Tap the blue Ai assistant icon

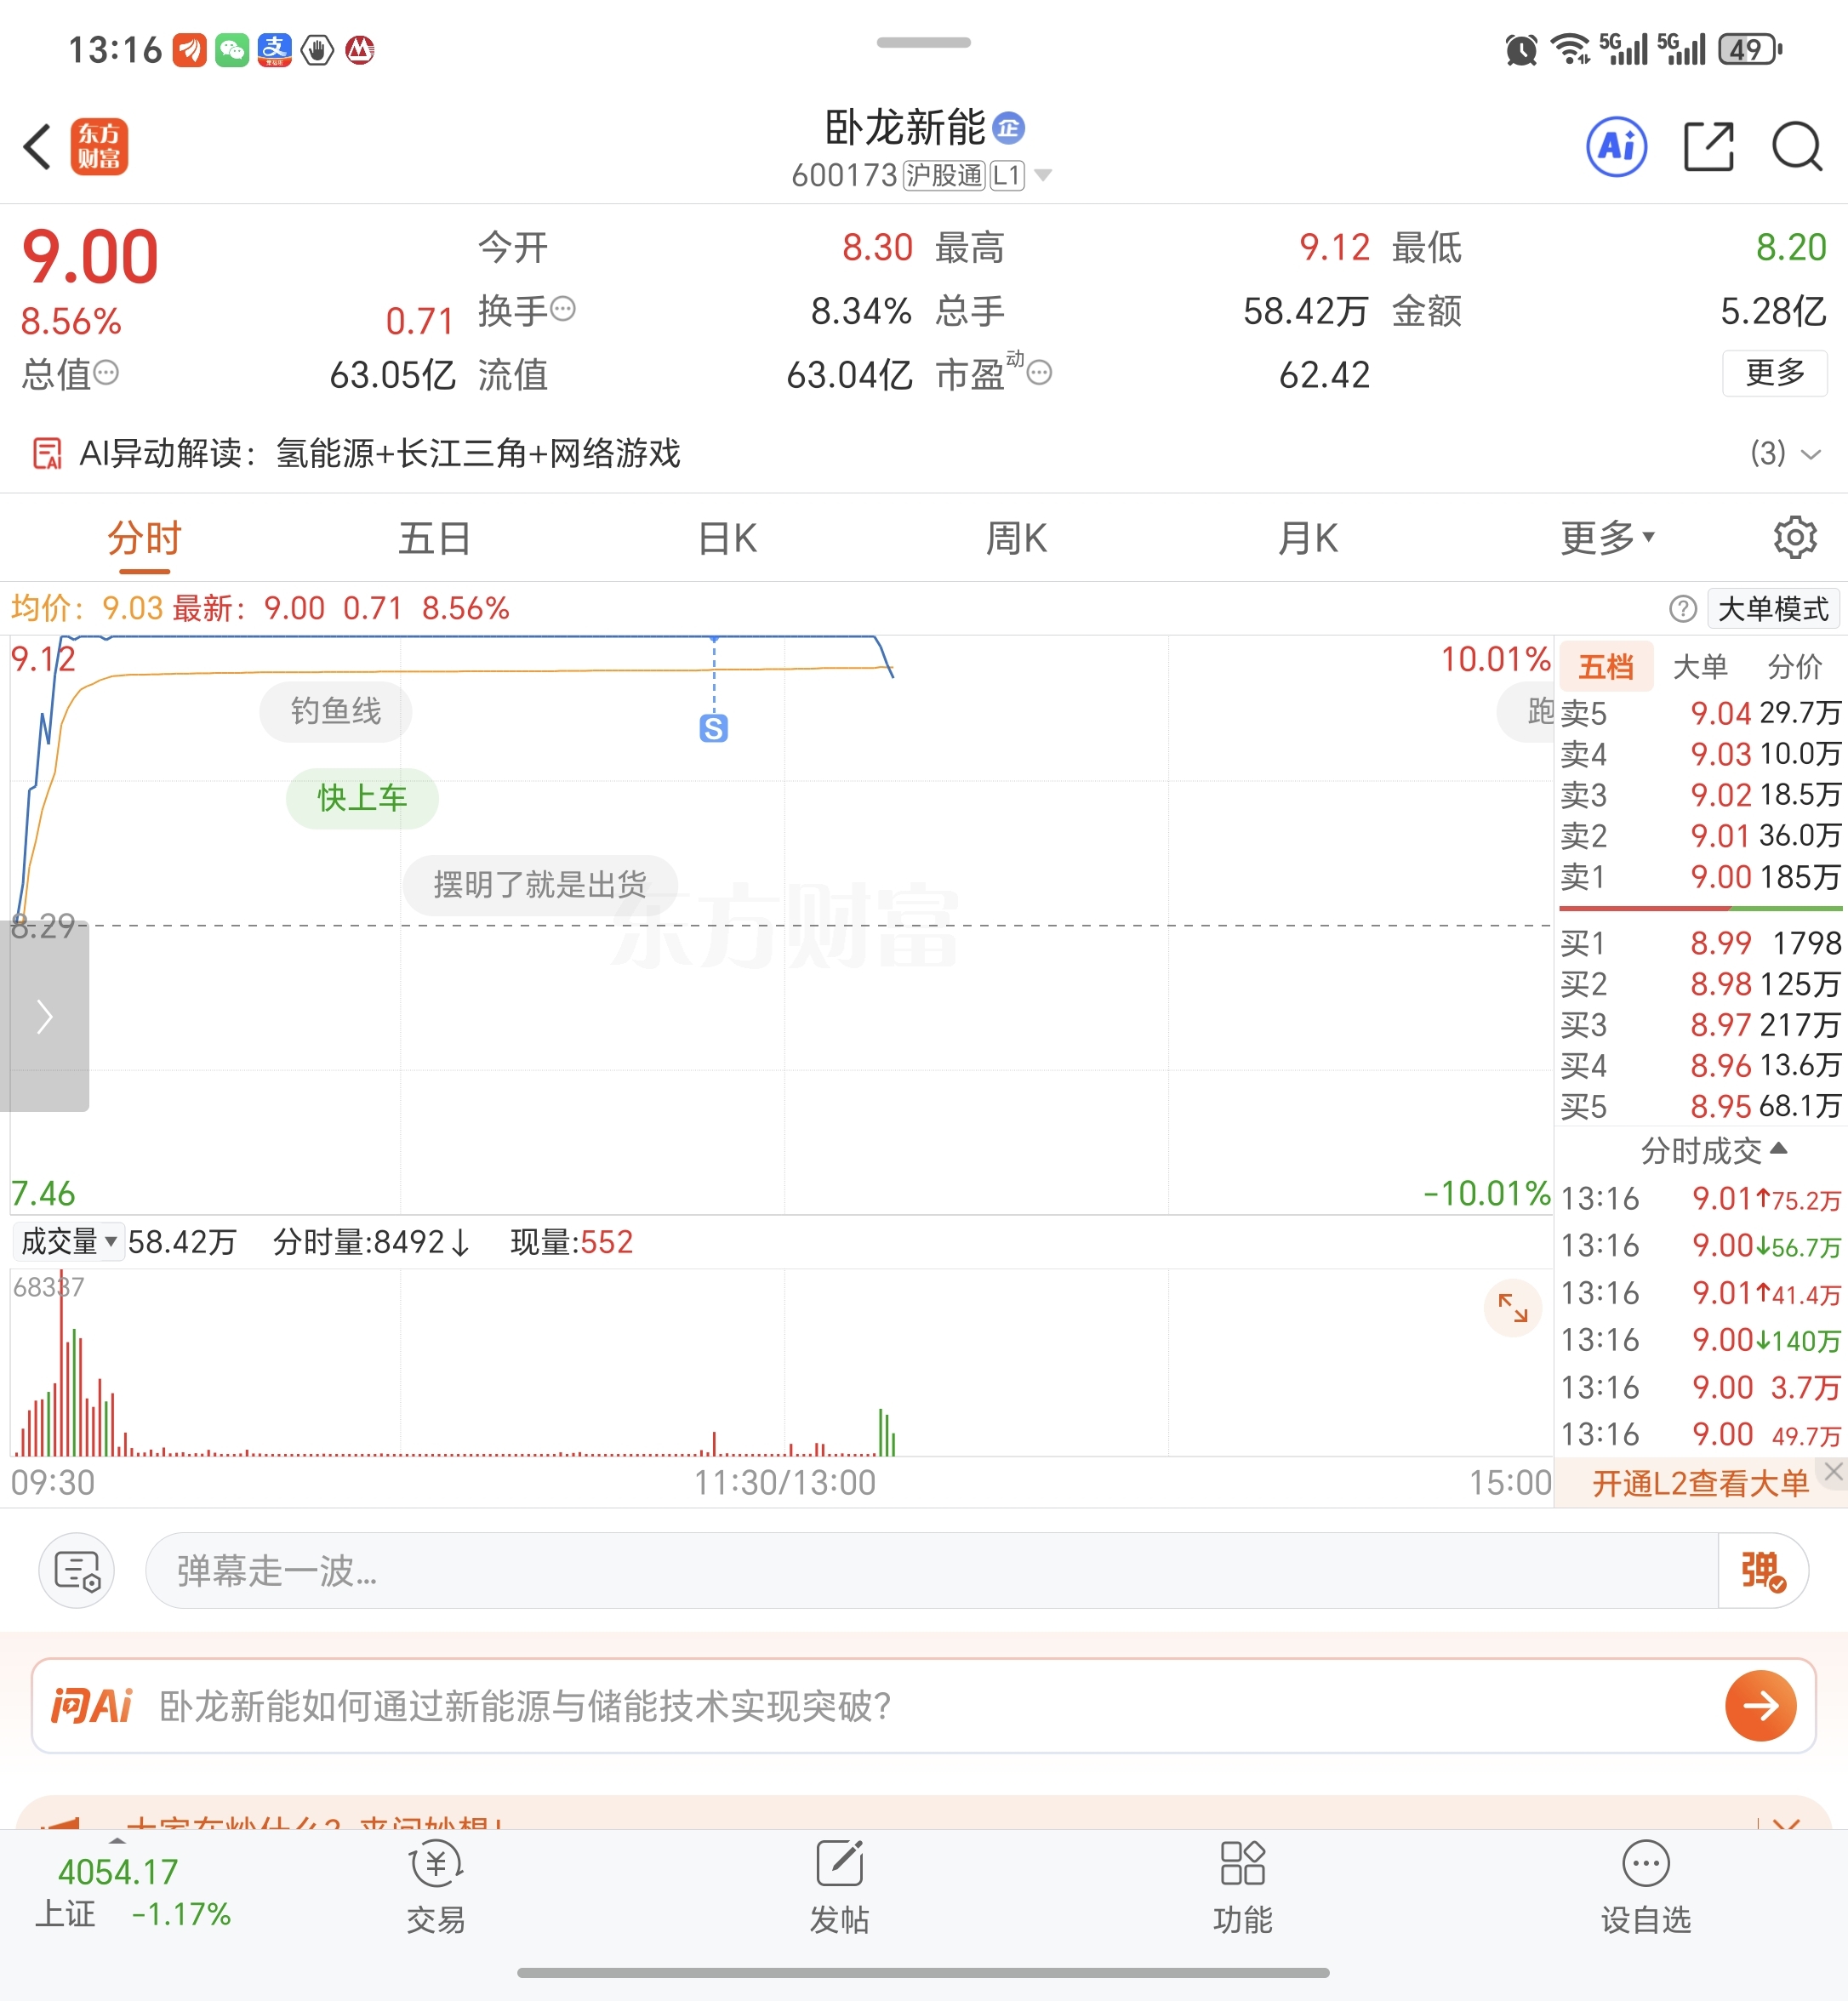(1616, 147)
